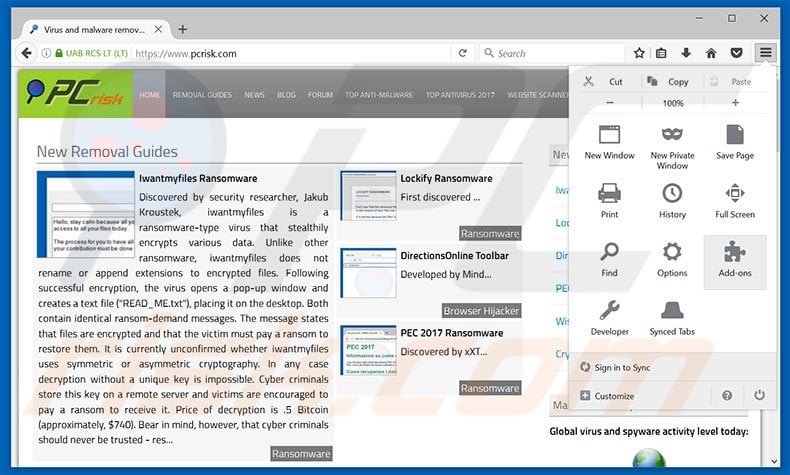
Task: Click Save Page in menu
Action: tap(735, 143)
